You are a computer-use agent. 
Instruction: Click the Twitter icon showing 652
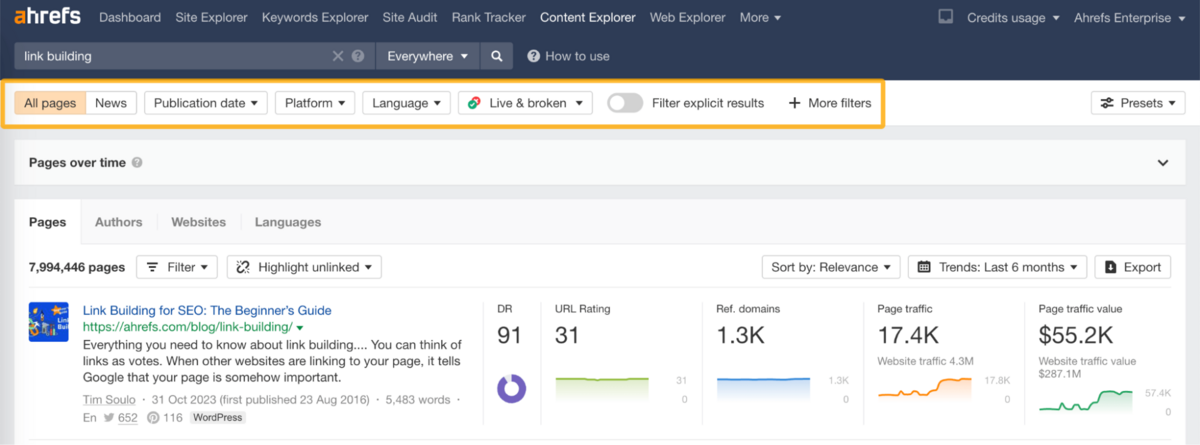(107, 417)
